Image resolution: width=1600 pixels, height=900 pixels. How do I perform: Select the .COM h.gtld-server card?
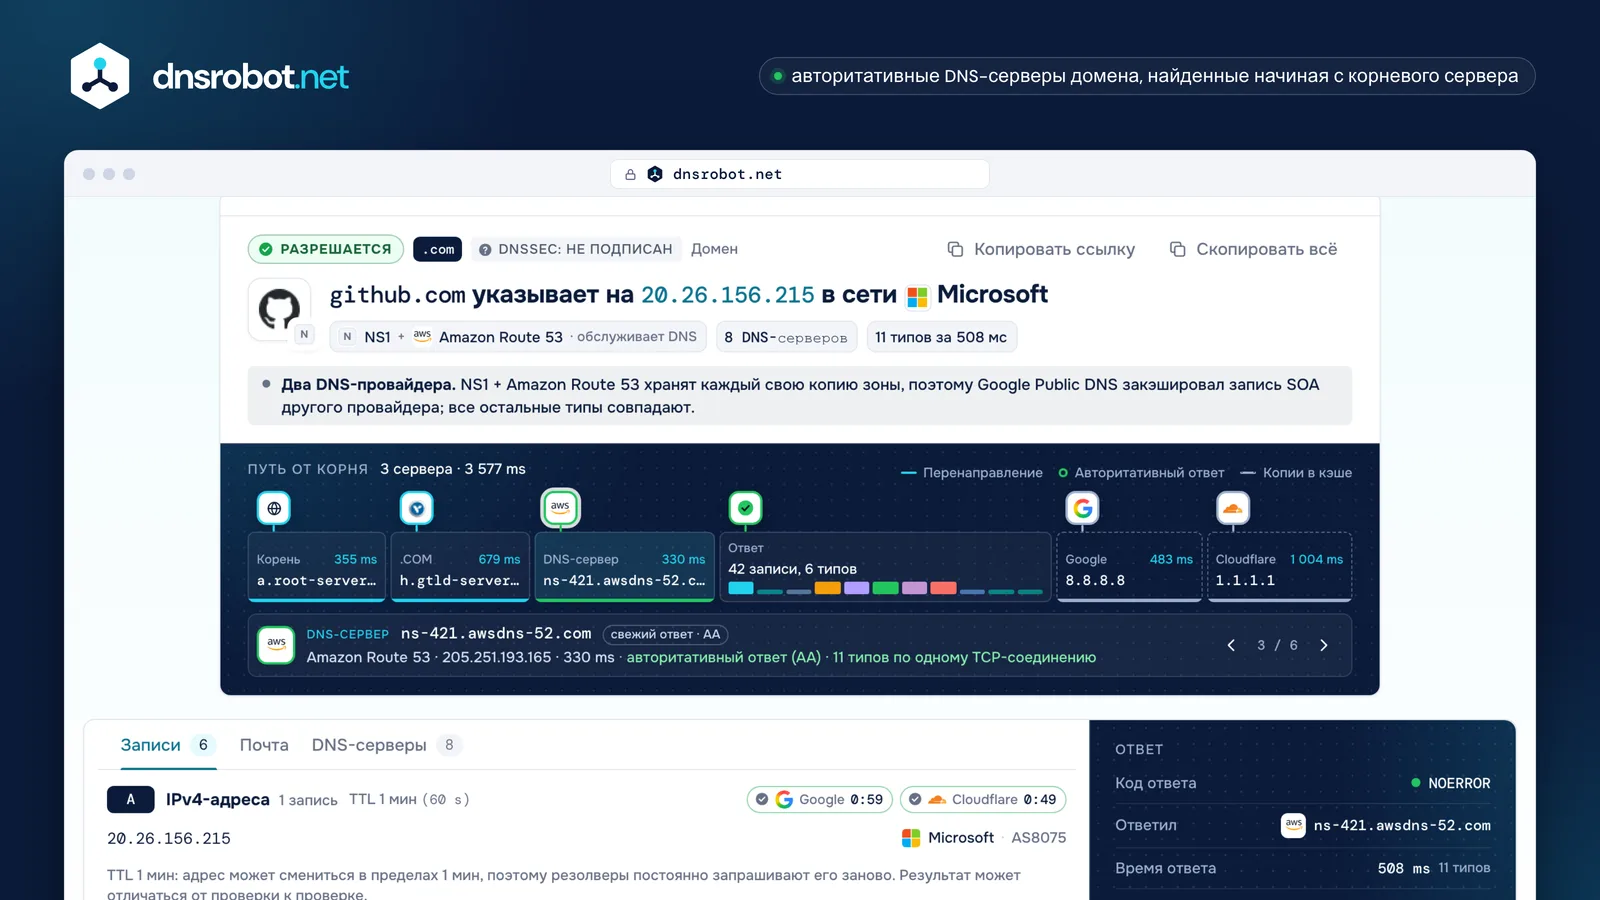[460, 567]
